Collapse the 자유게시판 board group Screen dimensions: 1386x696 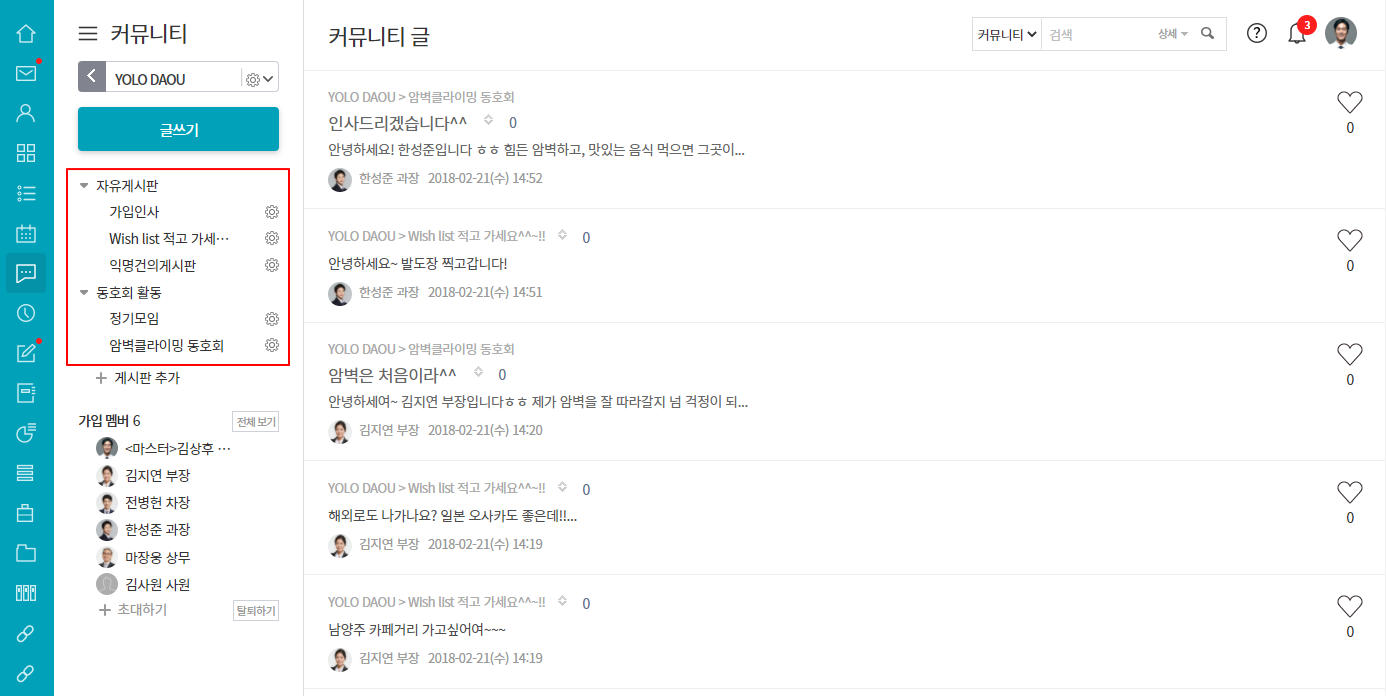click(84, 186)
